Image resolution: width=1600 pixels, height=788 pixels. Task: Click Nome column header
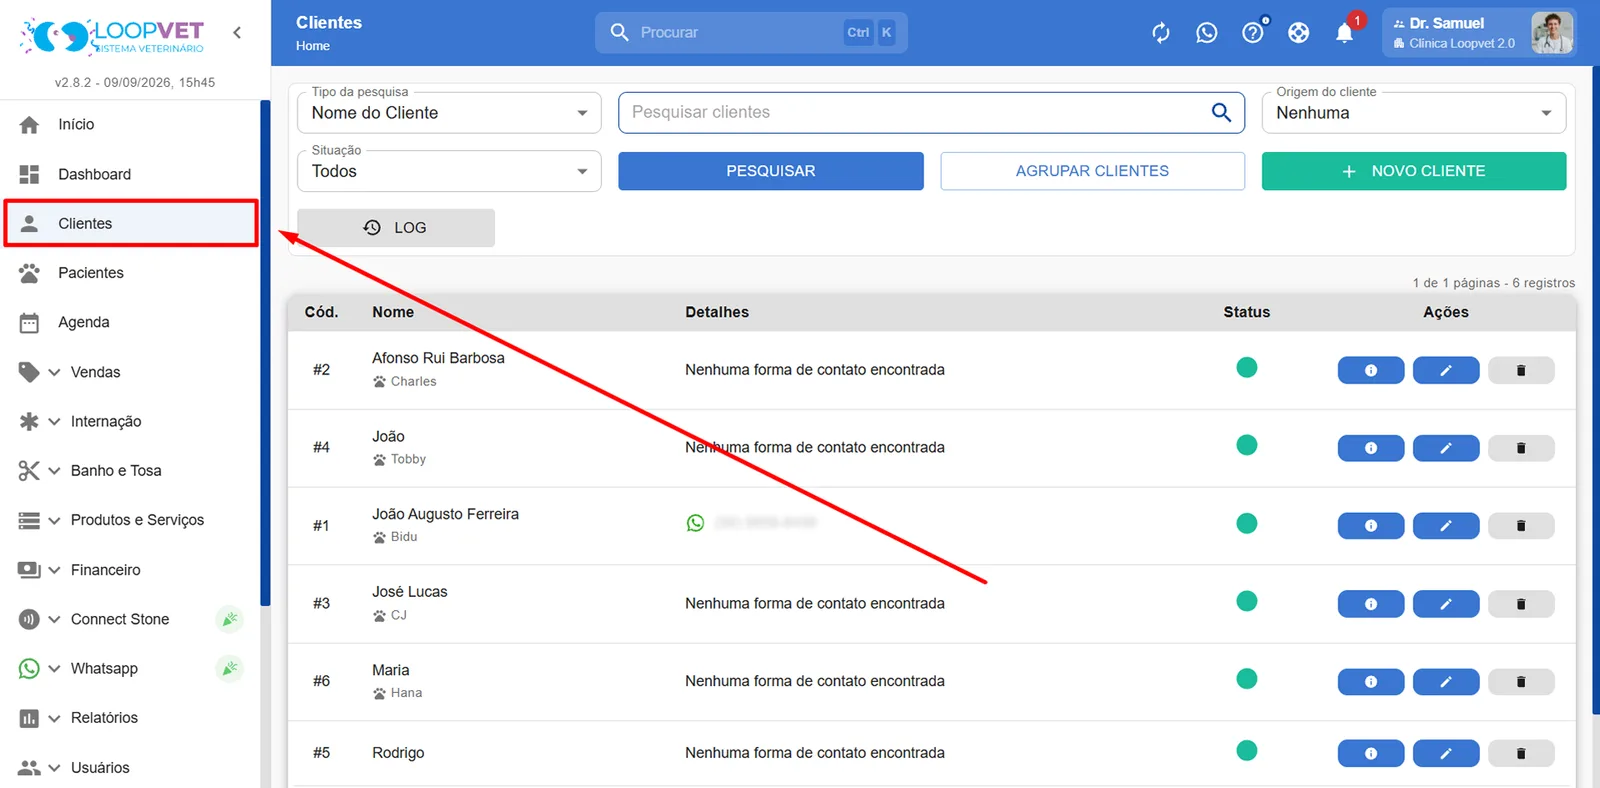(393, 312)
